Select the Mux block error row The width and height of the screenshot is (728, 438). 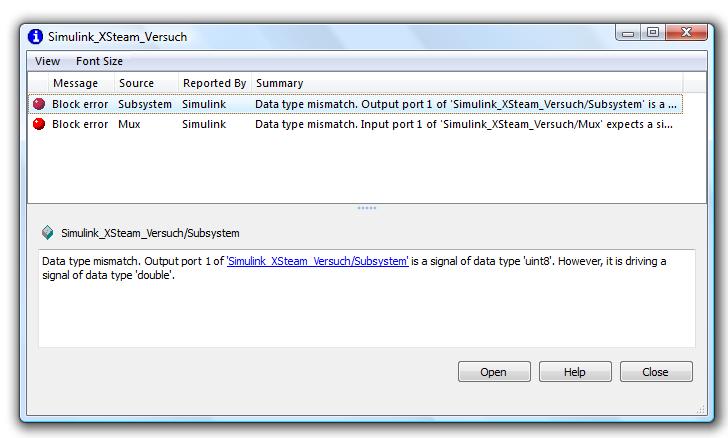(x=400, y=125)
